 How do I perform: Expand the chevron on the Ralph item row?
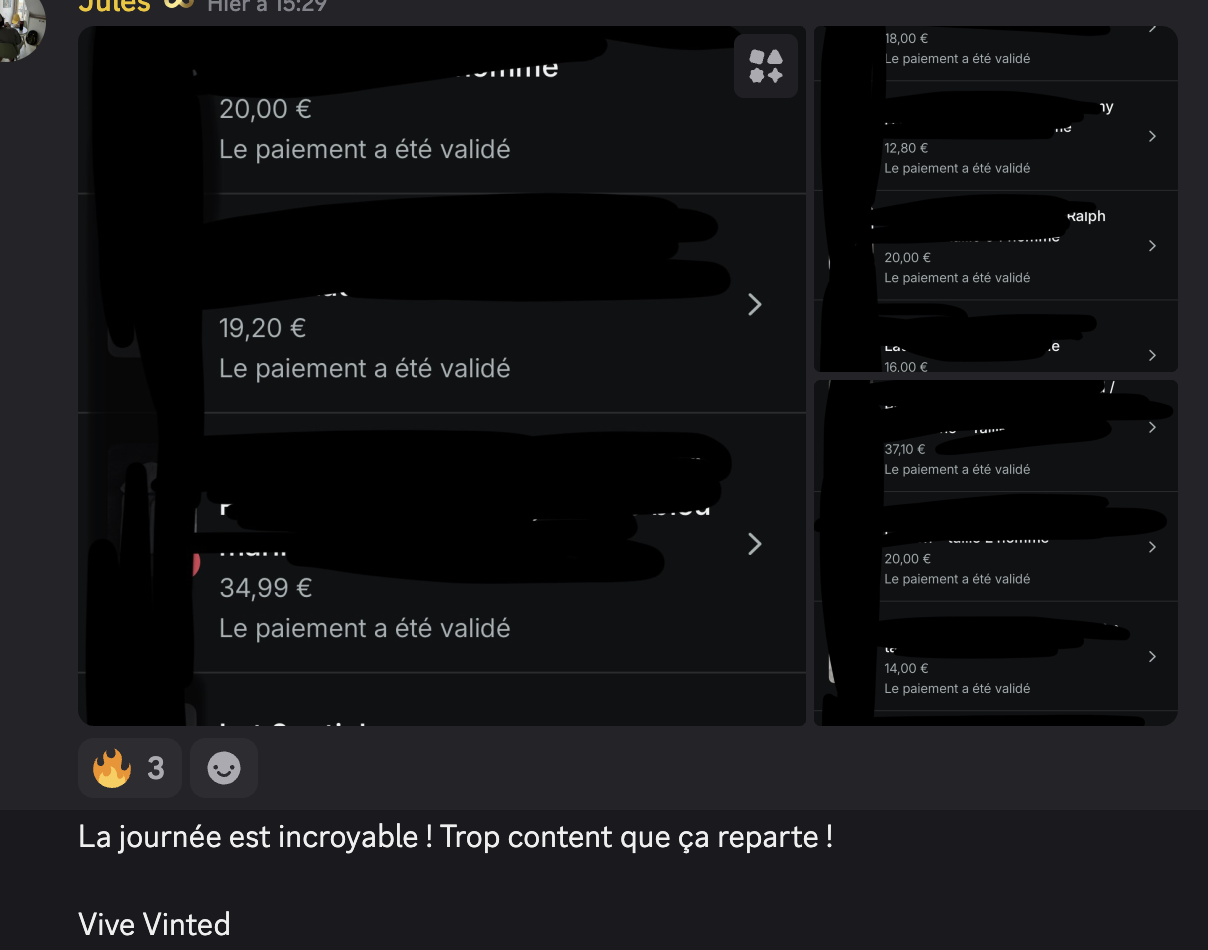pyautogui.click(x=1152, y=245)
